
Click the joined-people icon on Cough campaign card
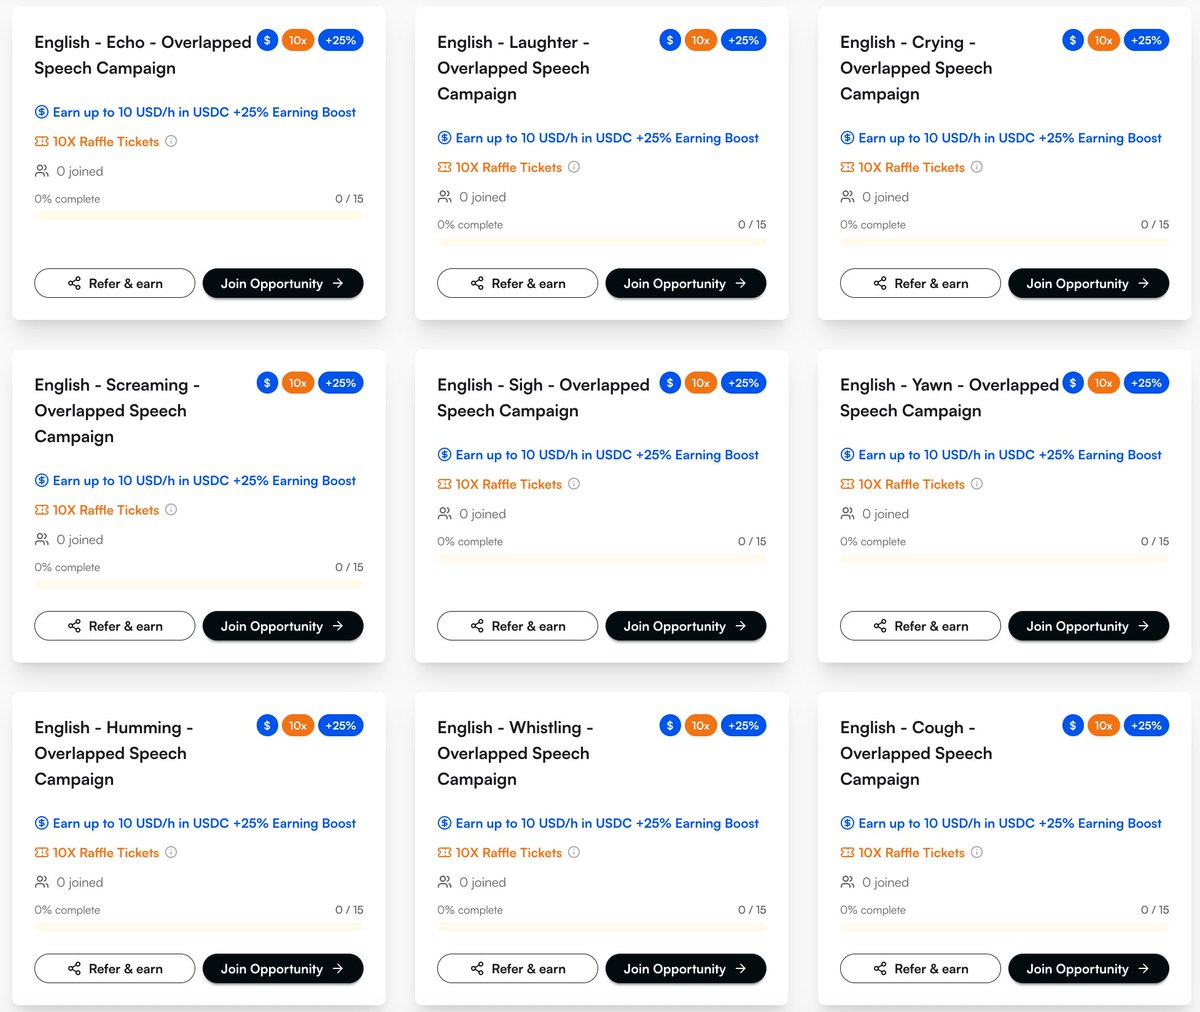(847, 882)
